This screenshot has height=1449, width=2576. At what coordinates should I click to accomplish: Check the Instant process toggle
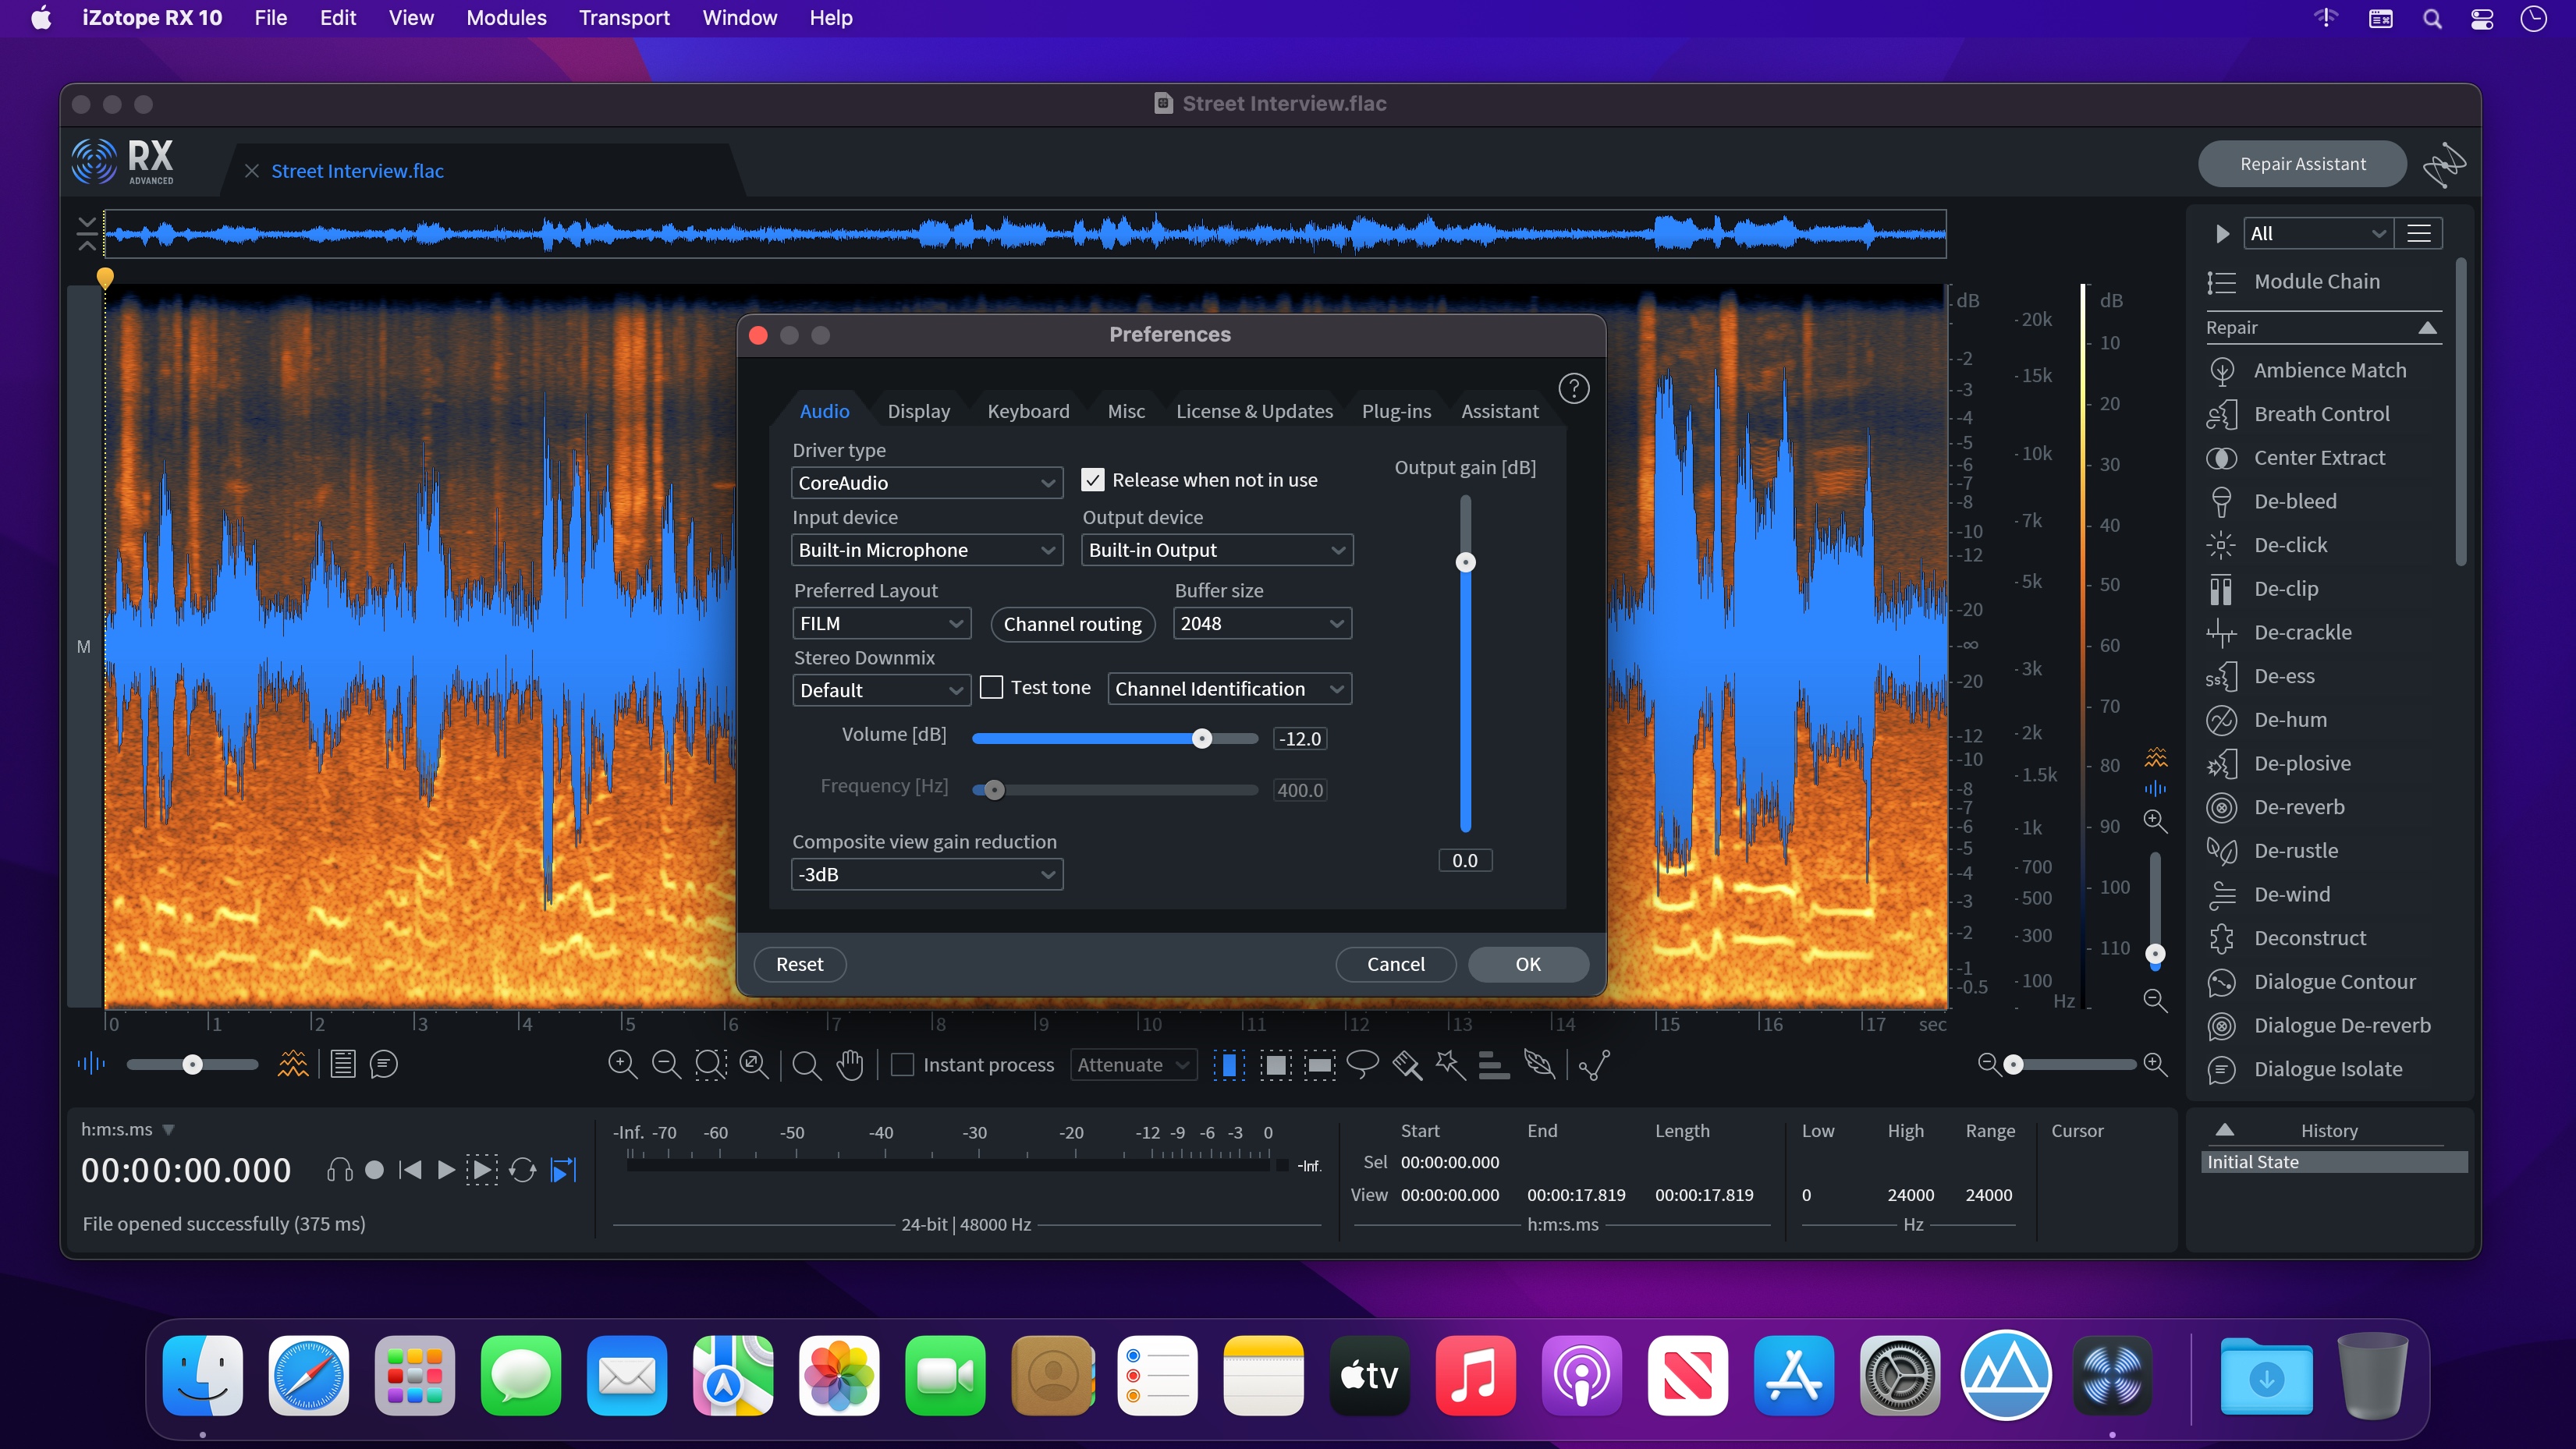point(903,1063)
